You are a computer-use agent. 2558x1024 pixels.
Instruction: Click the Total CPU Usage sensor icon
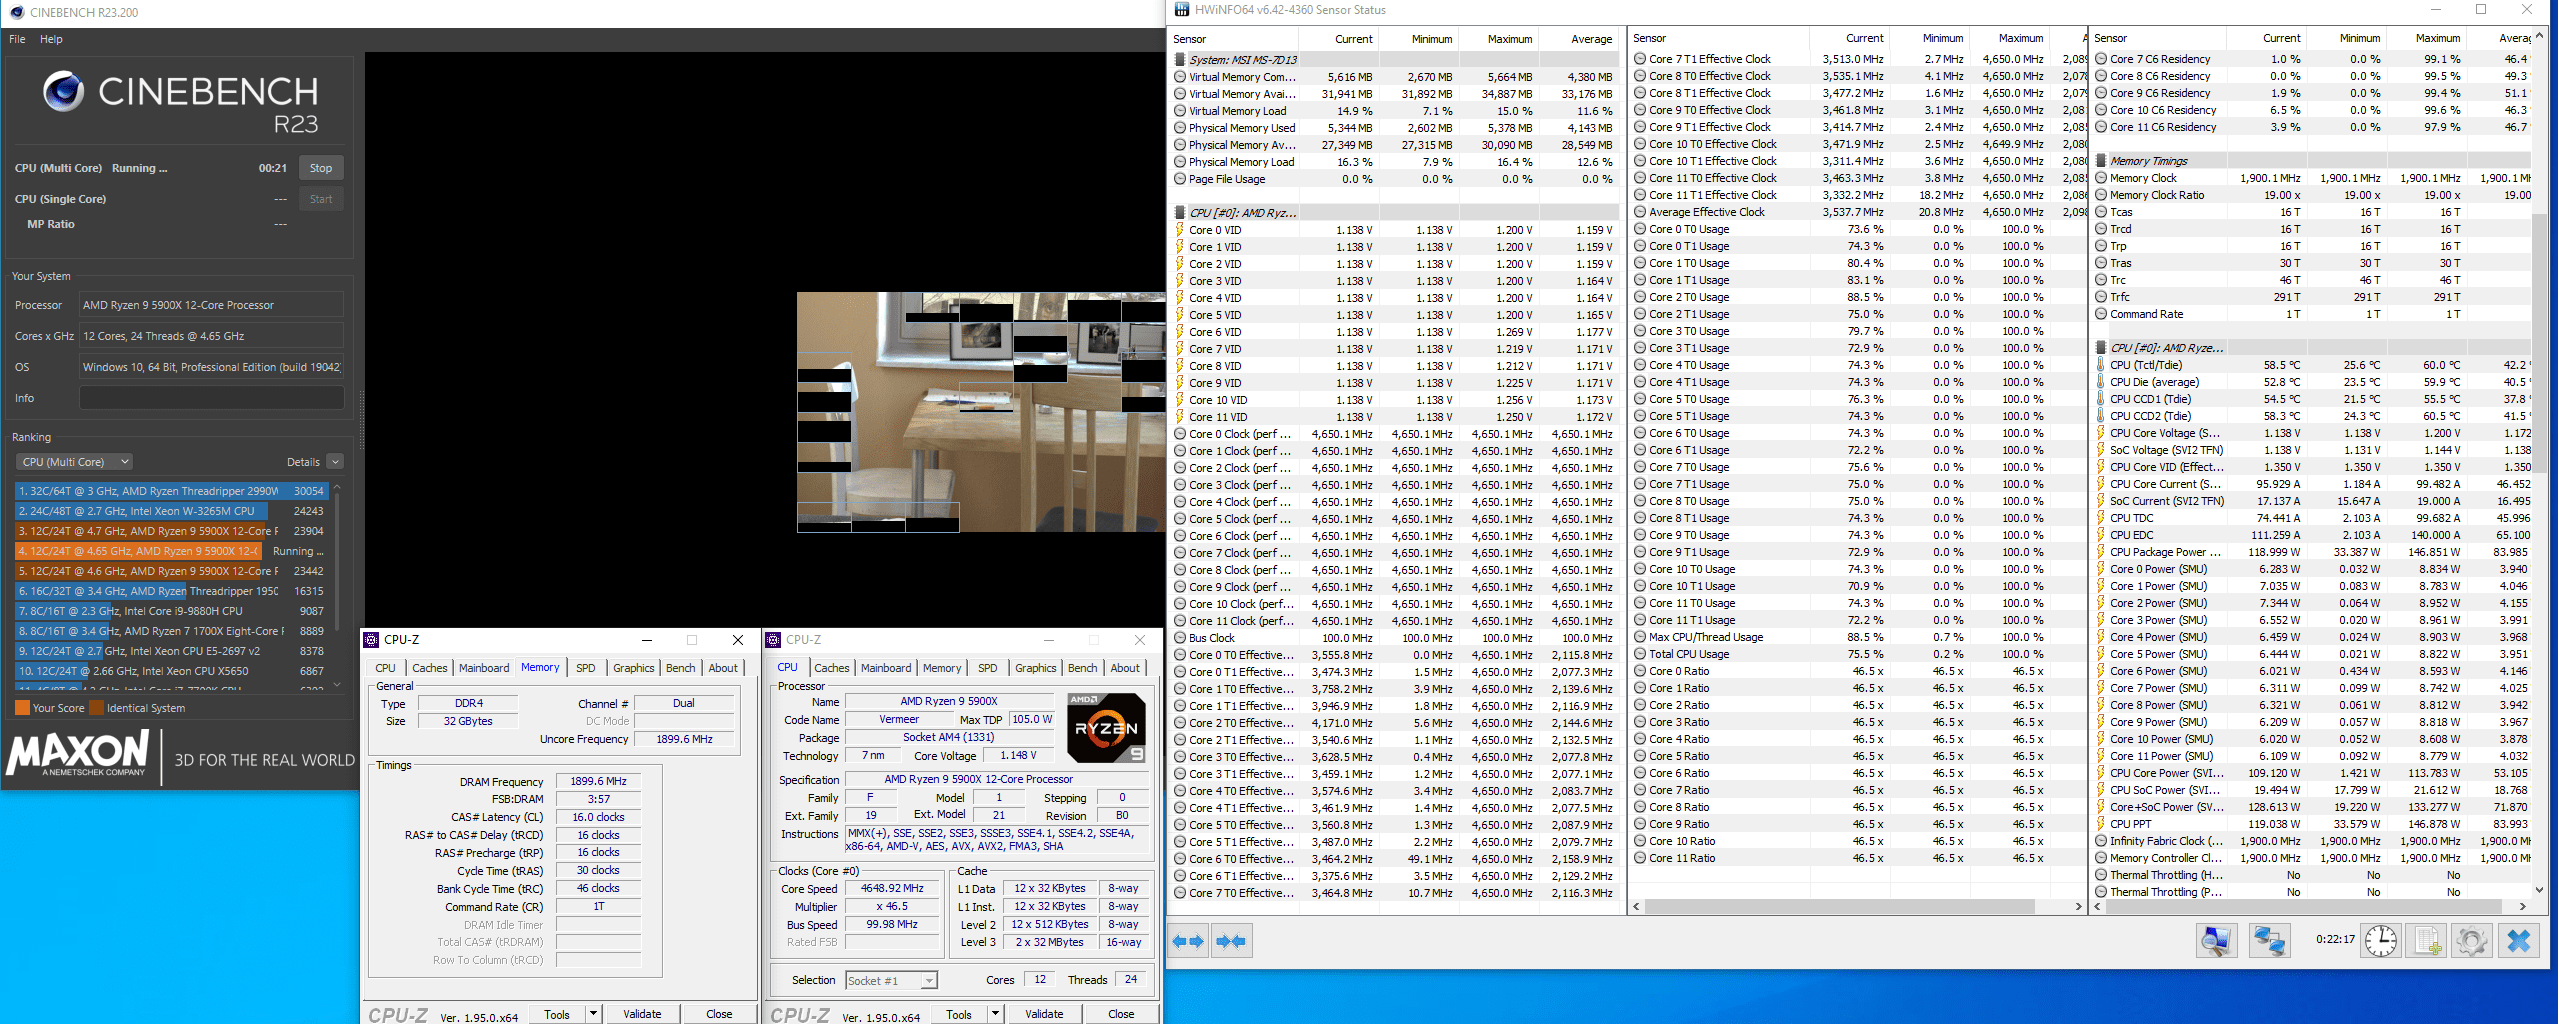[1640, 654]
